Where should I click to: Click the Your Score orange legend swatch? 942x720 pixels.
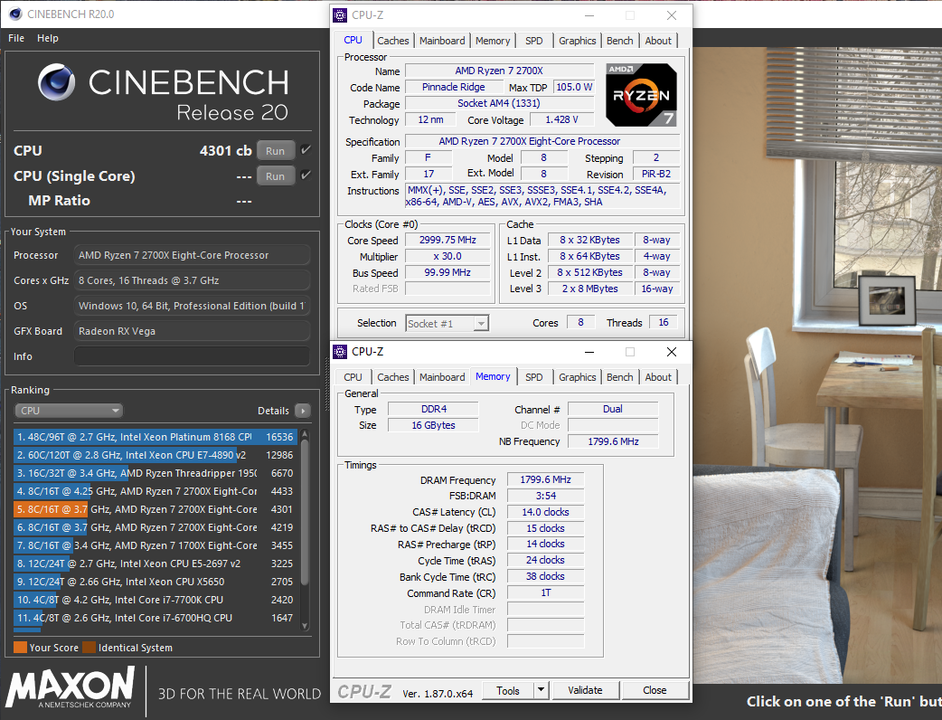20,647
